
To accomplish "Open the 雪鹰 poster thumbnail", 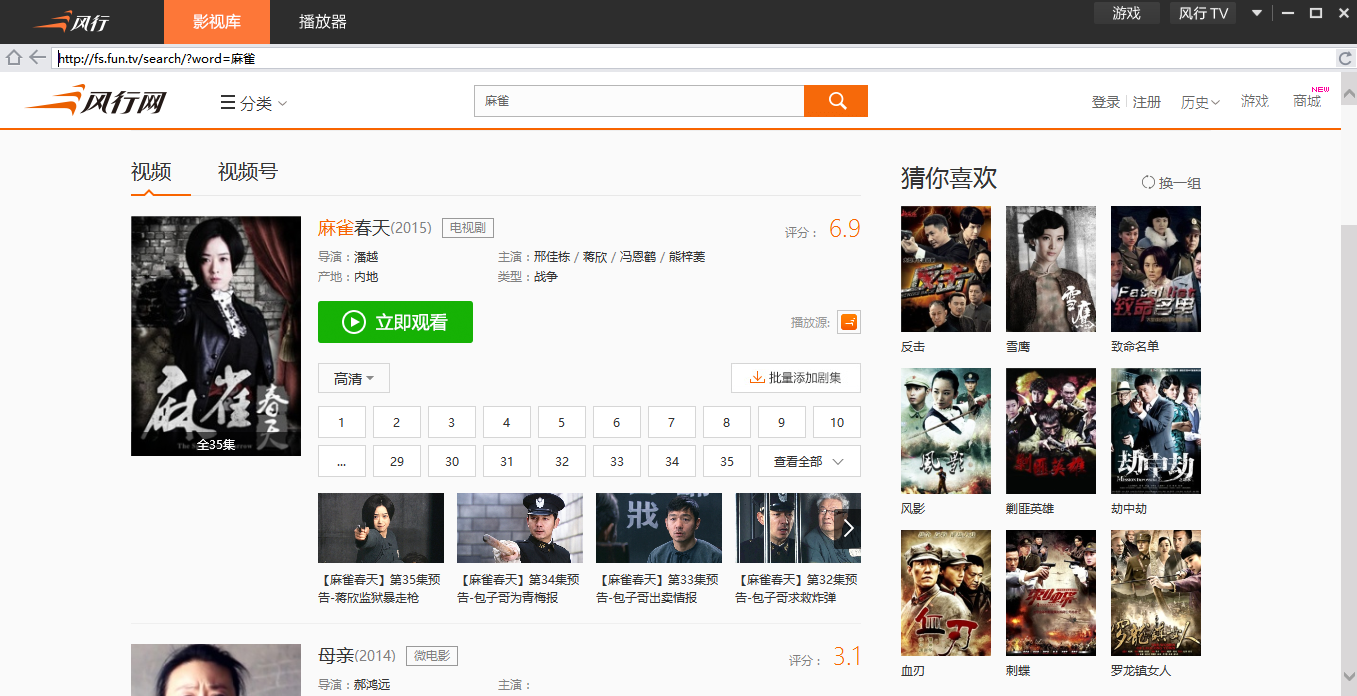I will tap(1050, 268).
